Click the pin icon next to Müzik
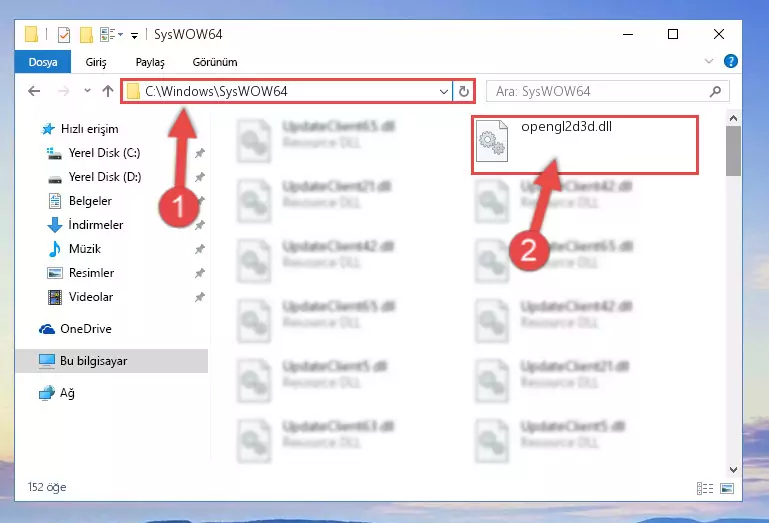769x523 pixels. coord(200,249)
